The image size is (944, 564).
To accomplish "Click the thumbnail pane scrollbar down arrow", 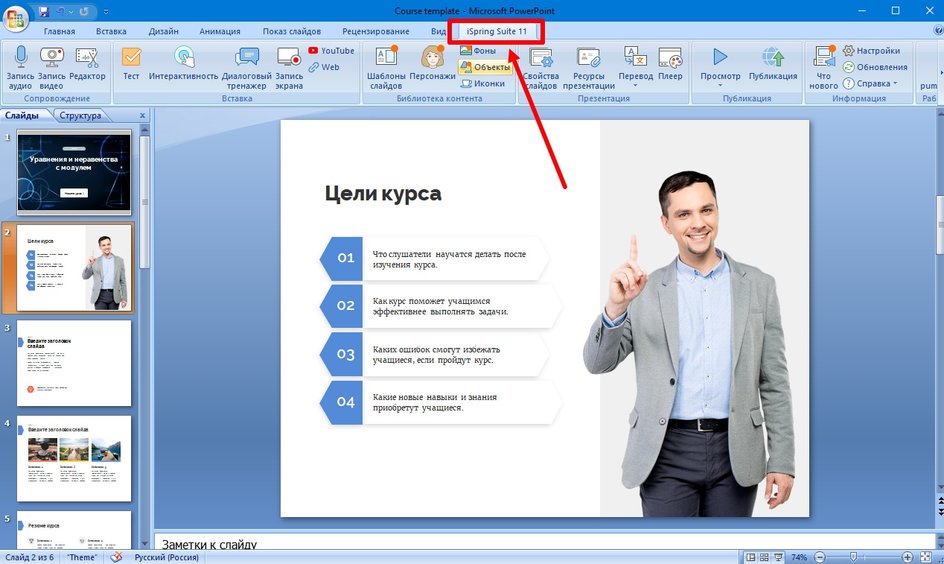I will tap(144, 544).
